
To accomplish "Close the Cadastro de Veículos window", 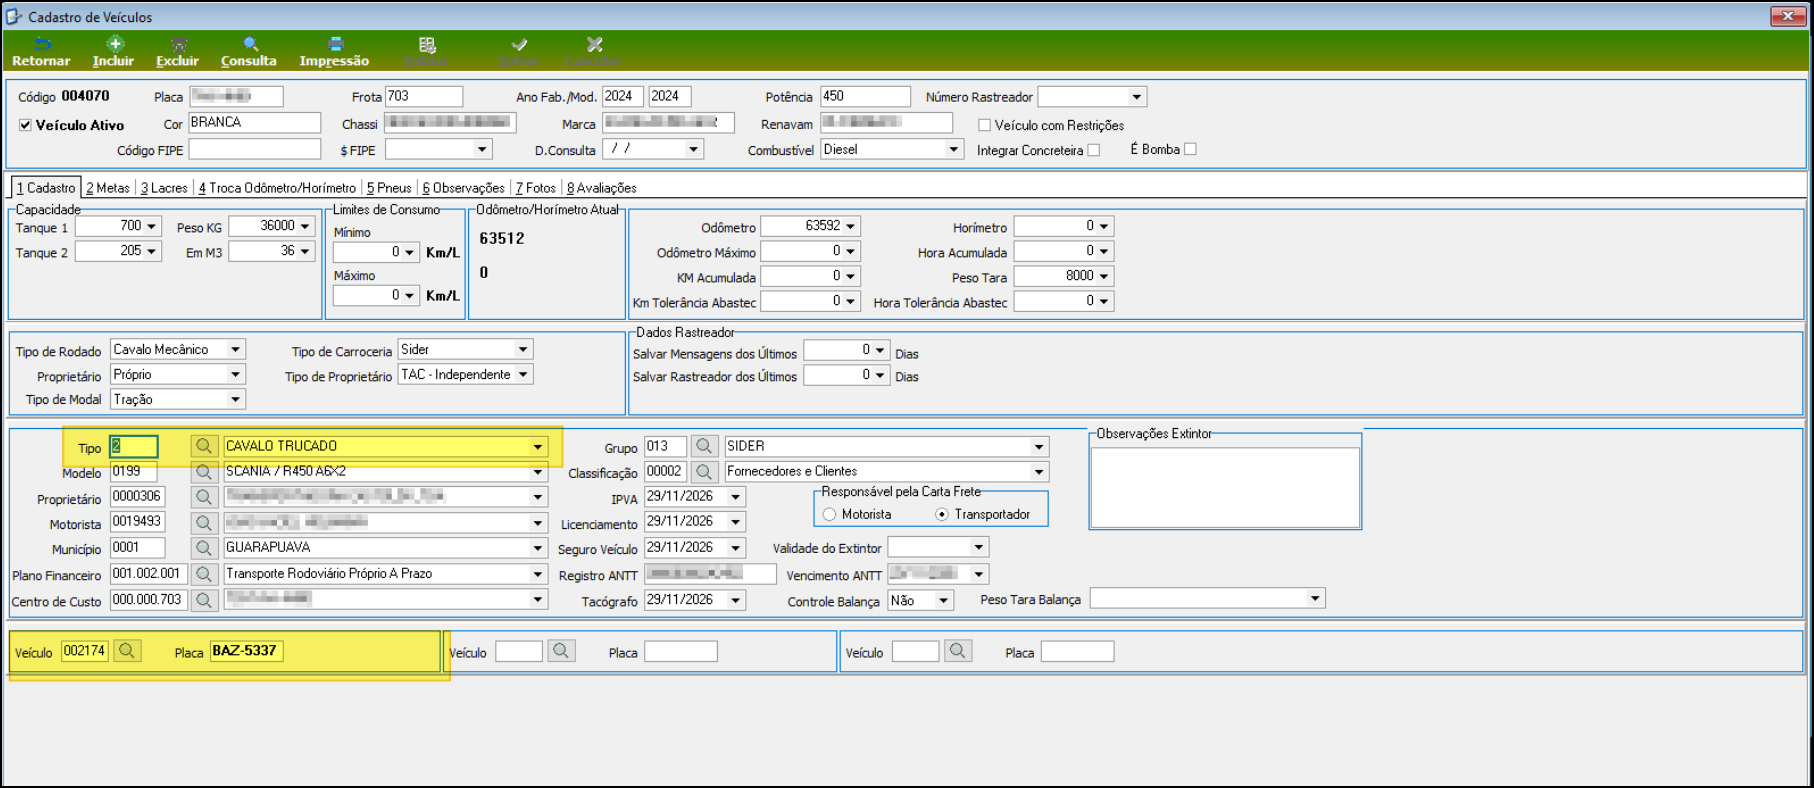I will (1787, 16).
